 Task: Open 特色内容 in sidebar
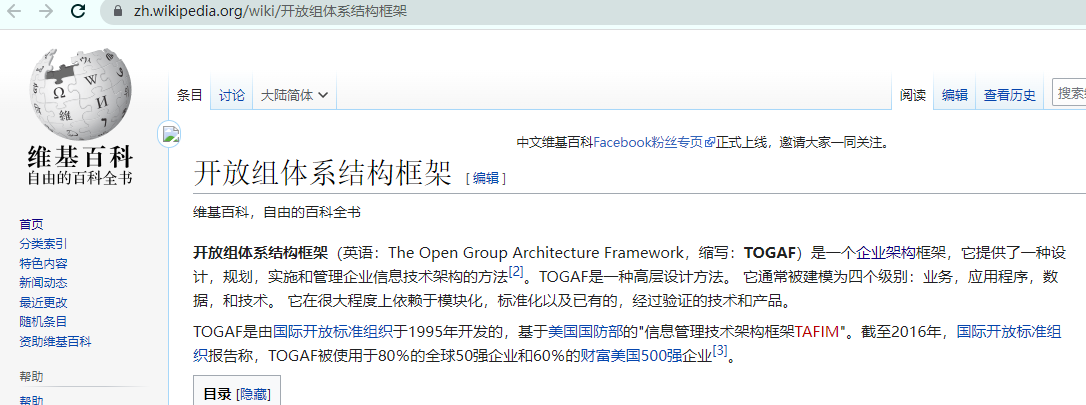(43, 263)
